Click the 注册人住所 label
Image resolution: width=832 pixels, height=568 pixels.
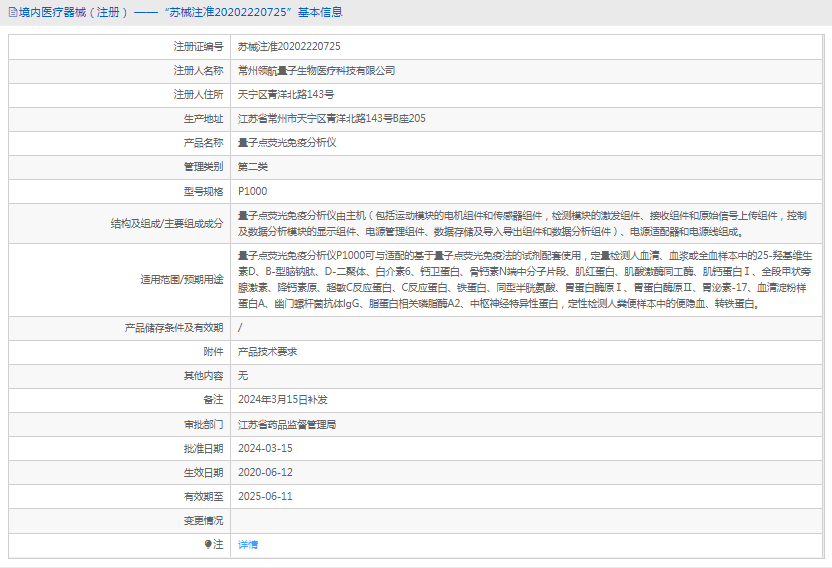[198, 94]
